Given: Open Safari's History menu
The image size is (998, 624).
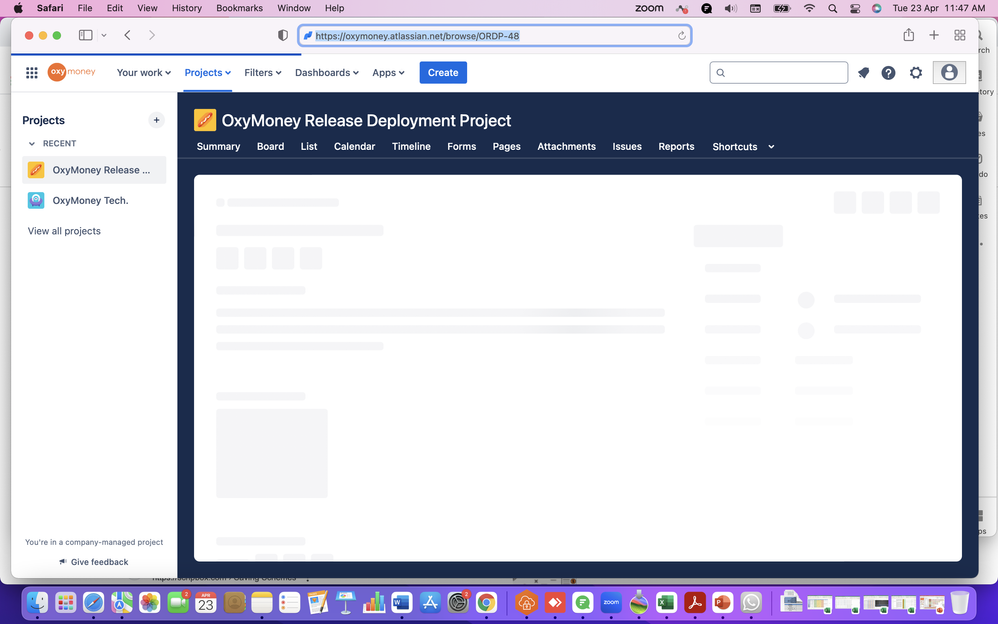Looking at the screenshot, I should pyautogui.click(x=186, y=8).
